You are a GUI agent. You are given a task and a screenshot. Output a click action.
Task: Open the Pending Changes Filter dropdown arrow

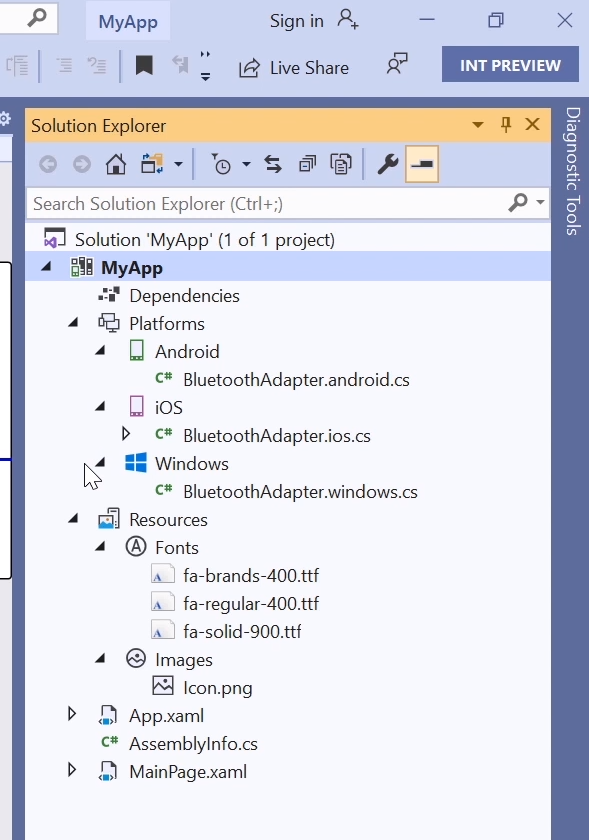coord(246,164)
